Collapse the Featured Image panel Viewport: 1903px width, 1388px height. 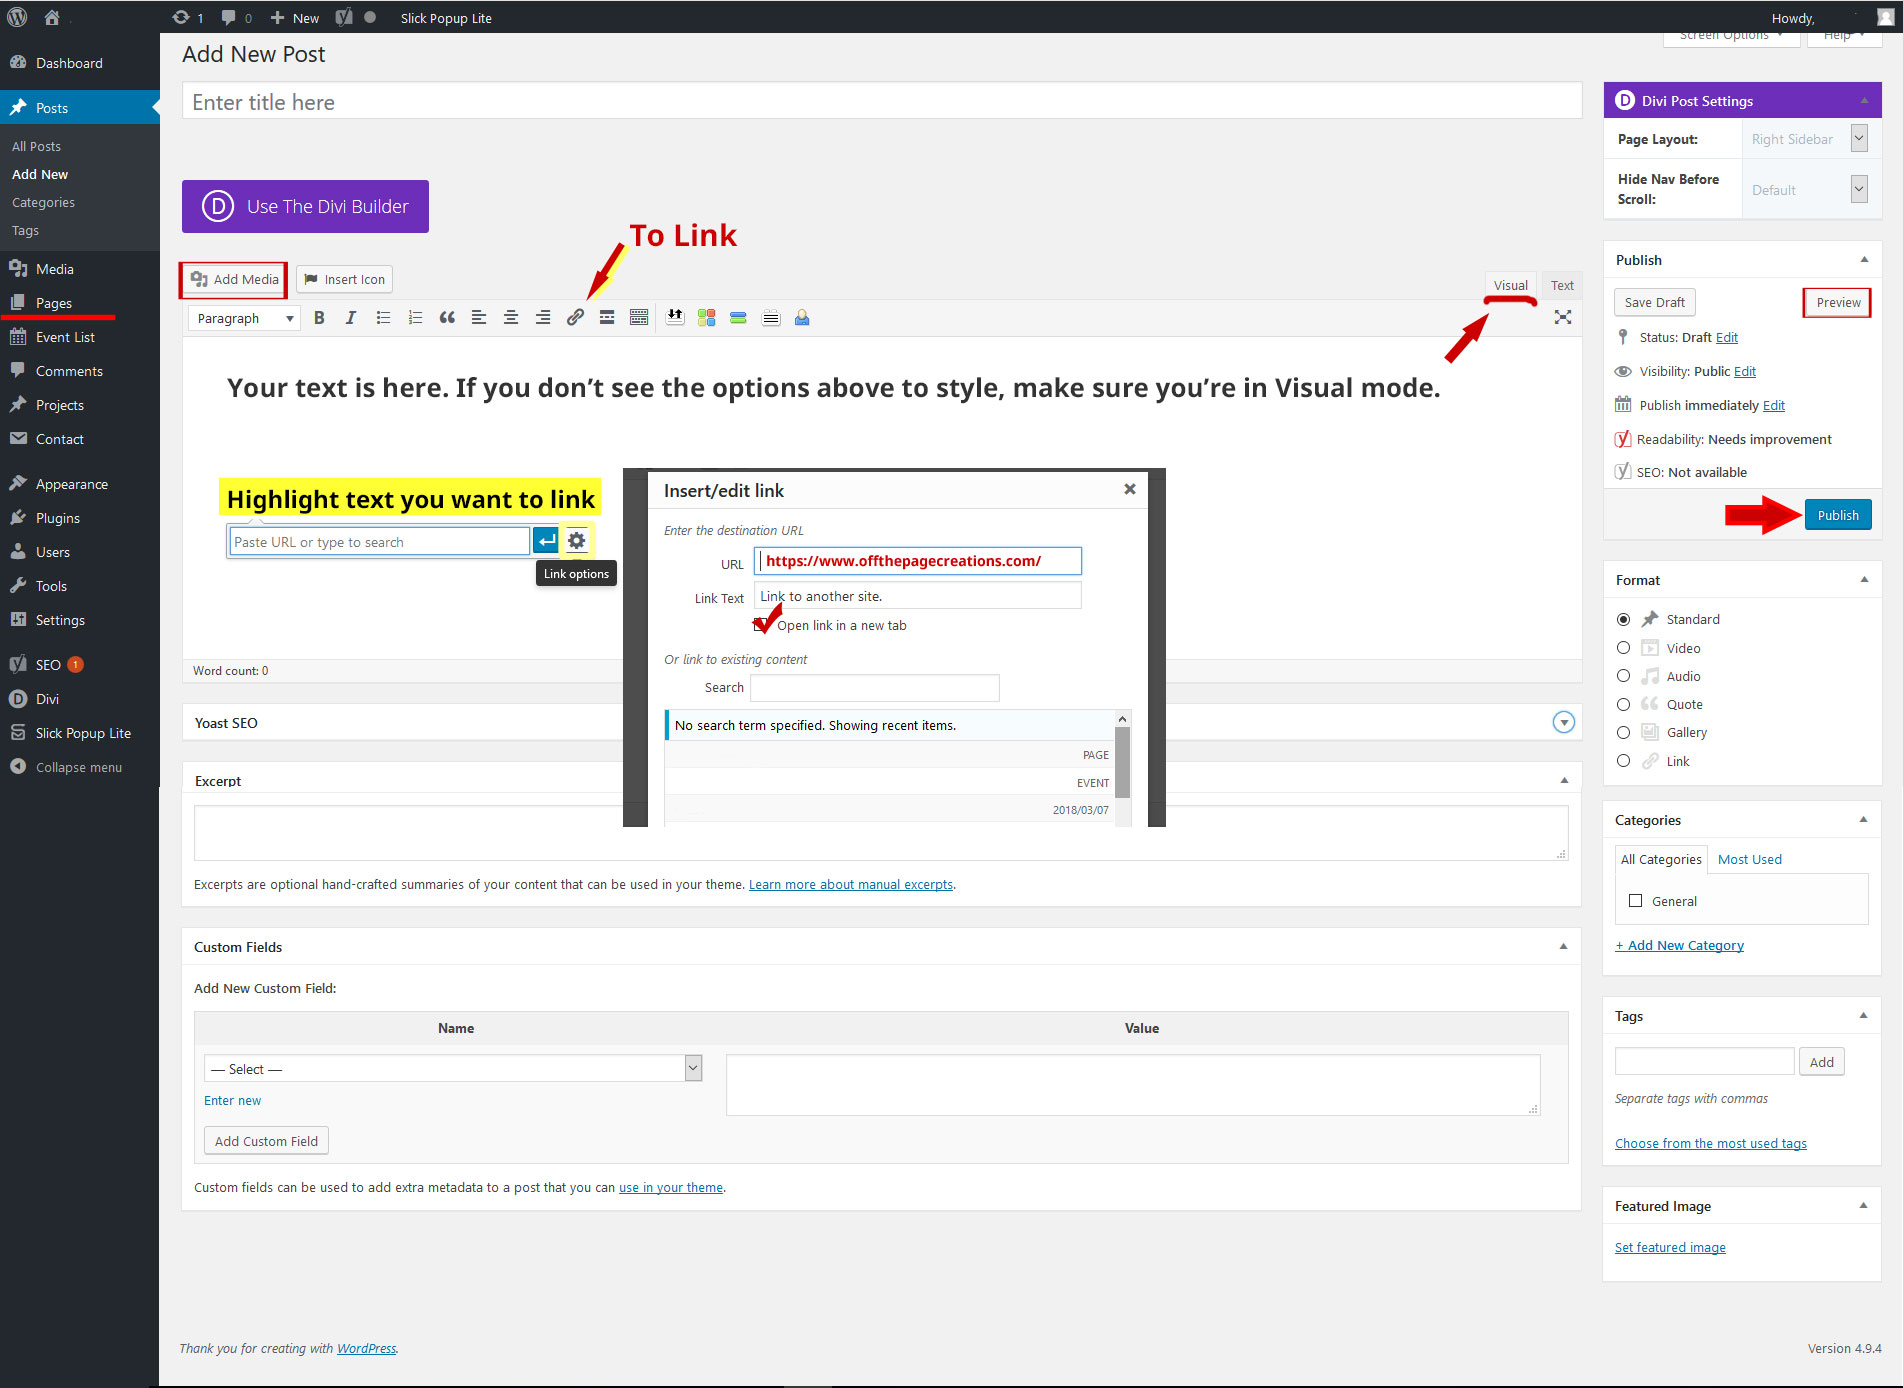tap(1864, 1205)
